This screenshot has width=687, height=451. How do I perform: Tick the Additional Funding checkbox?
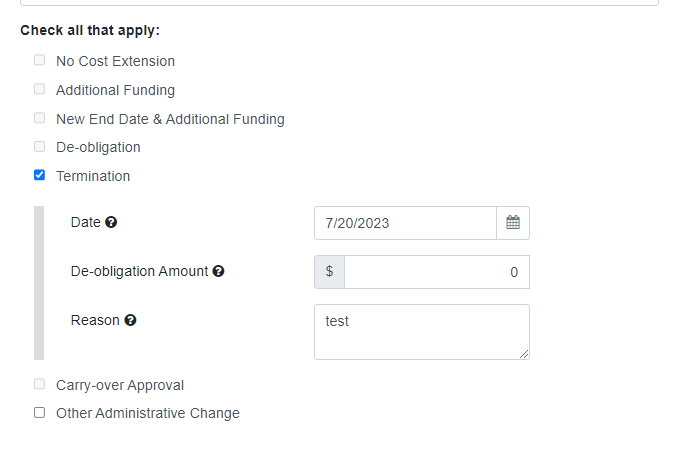pos(39,89)
